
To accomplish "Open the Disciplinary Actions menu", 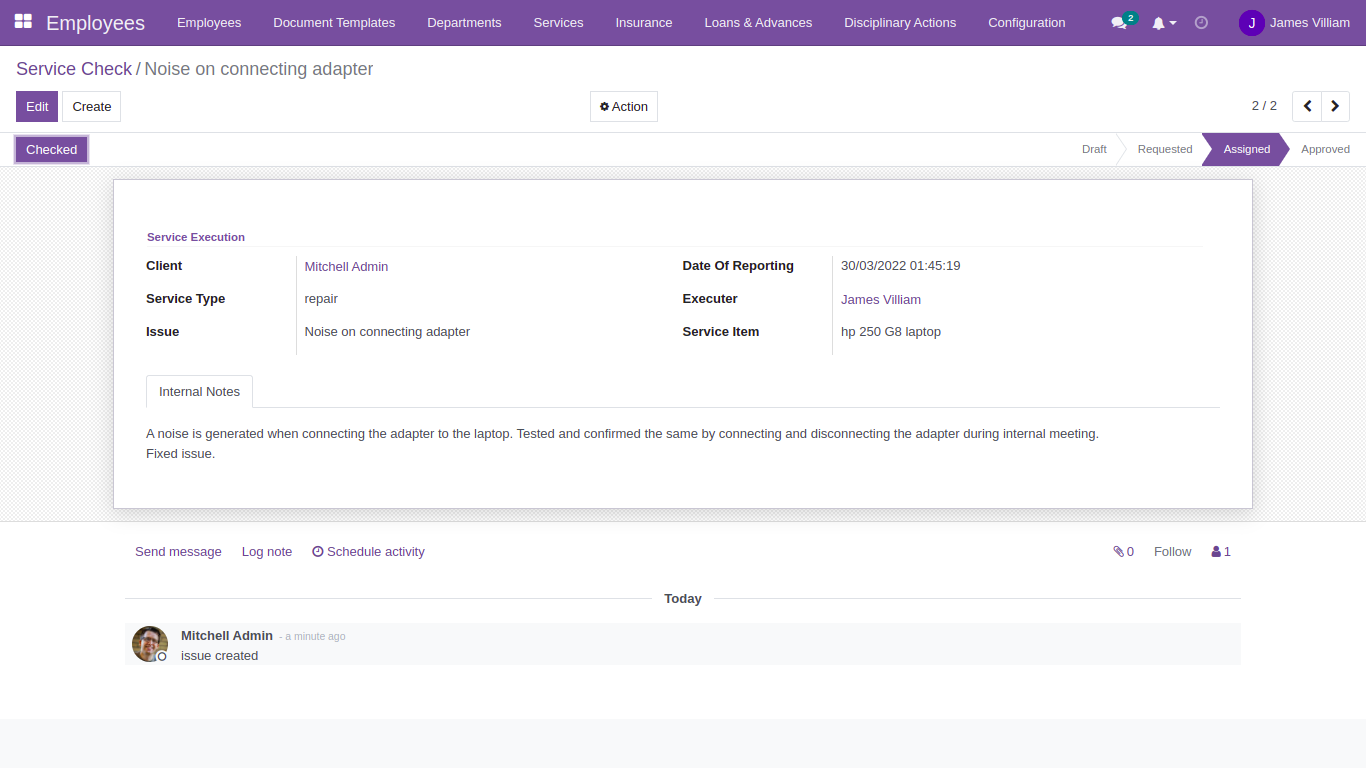I will pos(899,22).
